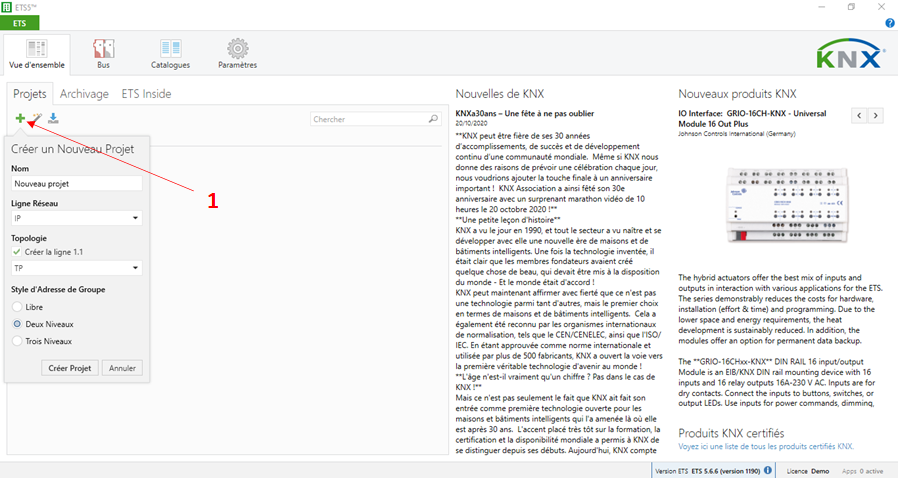The height and width of the screenshot is (479, 902).
Task: Click the KNXa30ans news headline
Action: tap(525, 114)
